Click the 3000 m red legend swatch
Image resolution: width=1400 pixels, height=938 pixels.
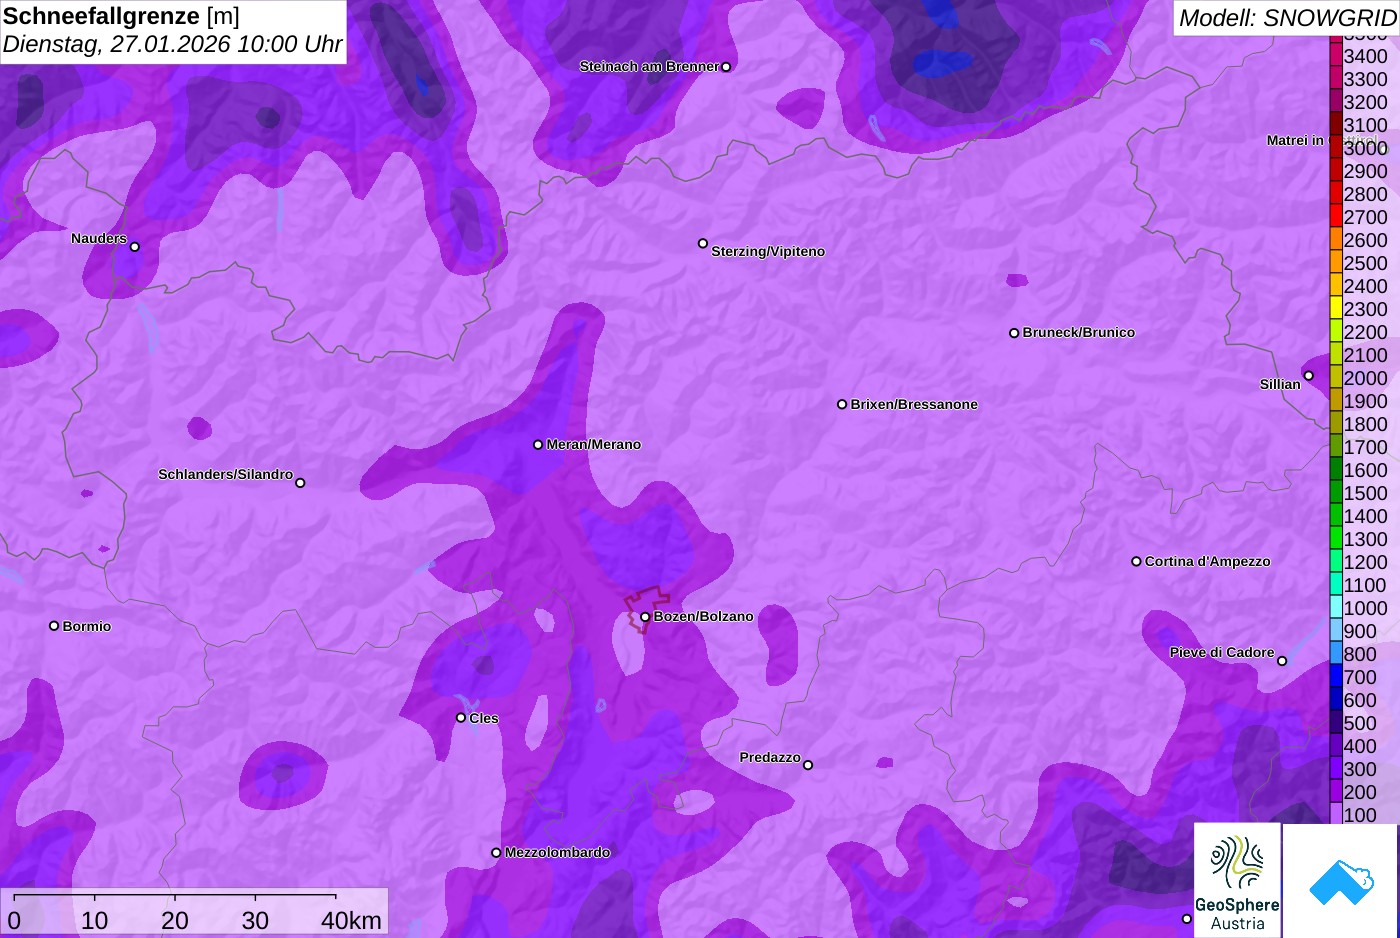[x=1335, y=147]
